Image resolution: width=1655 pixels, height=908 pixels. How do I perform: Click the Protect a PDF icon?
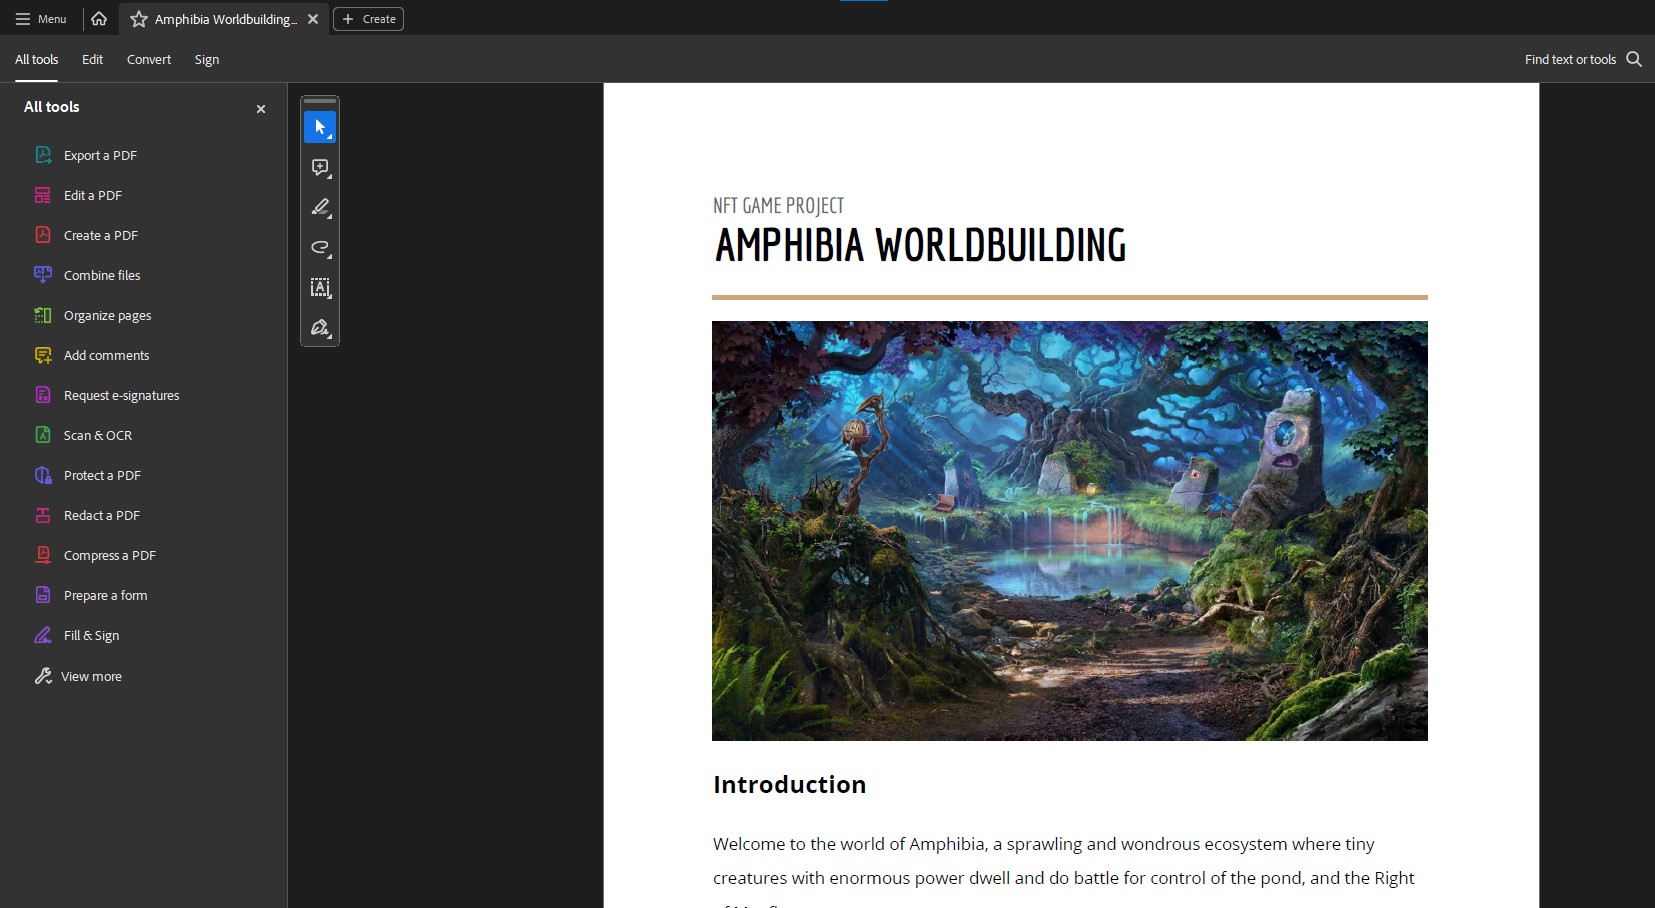[43, 475]
